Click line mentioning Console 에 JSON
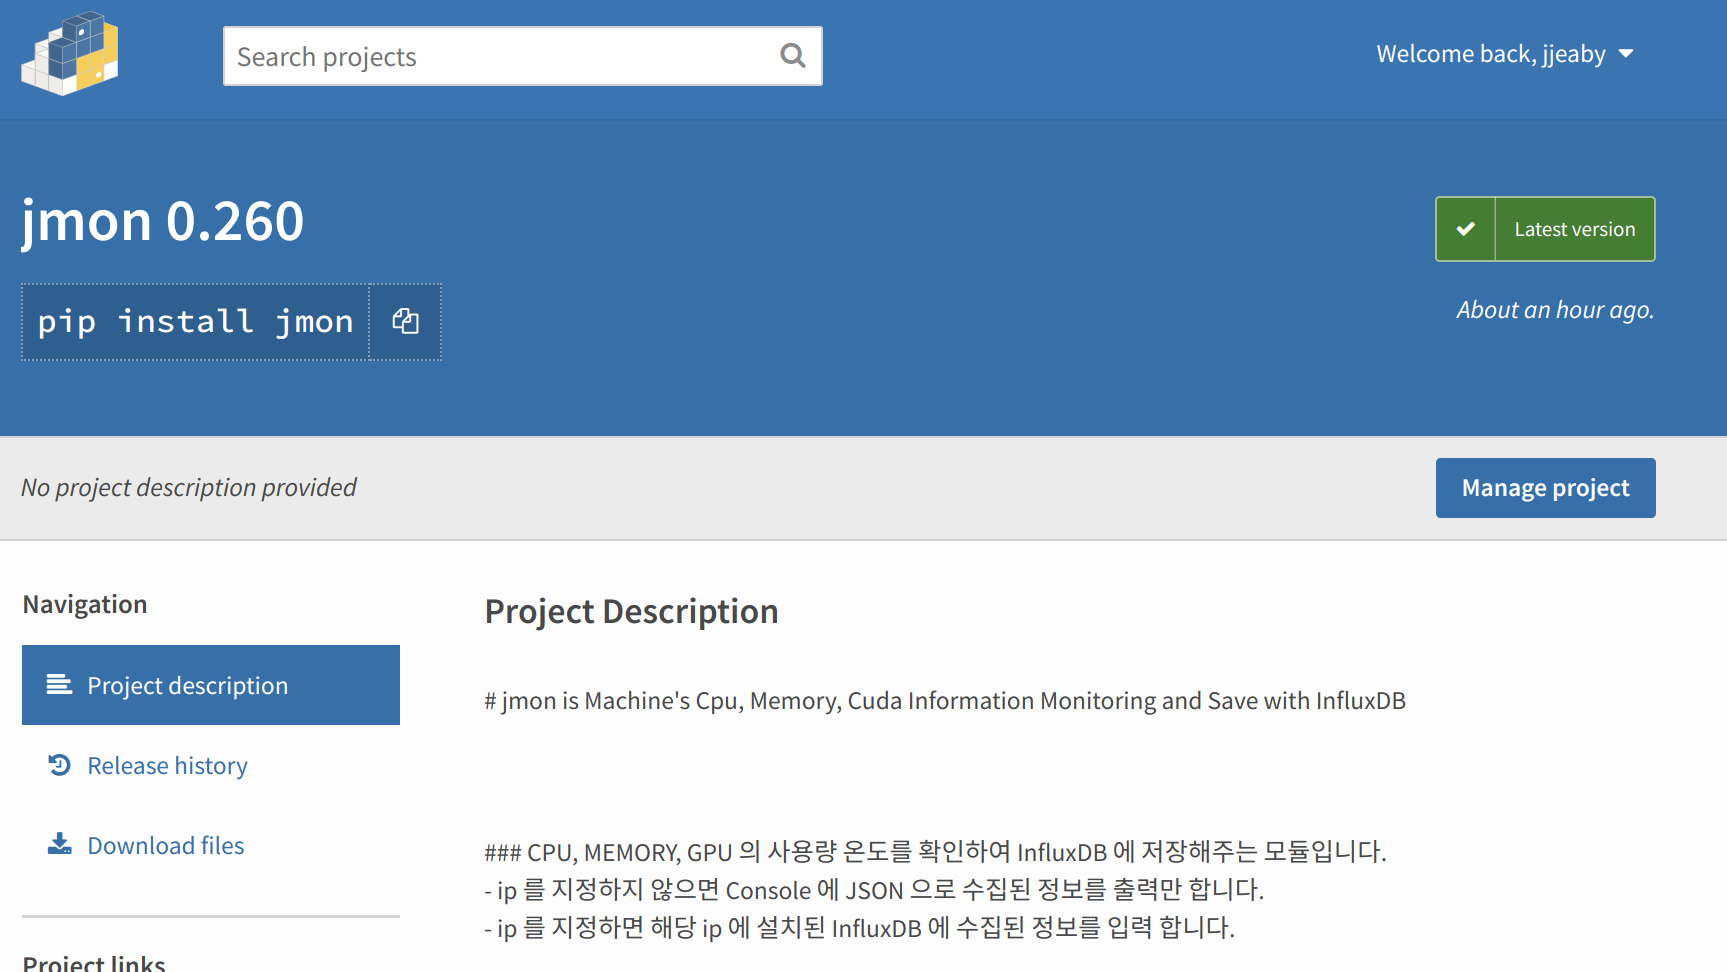 point(874,890)
